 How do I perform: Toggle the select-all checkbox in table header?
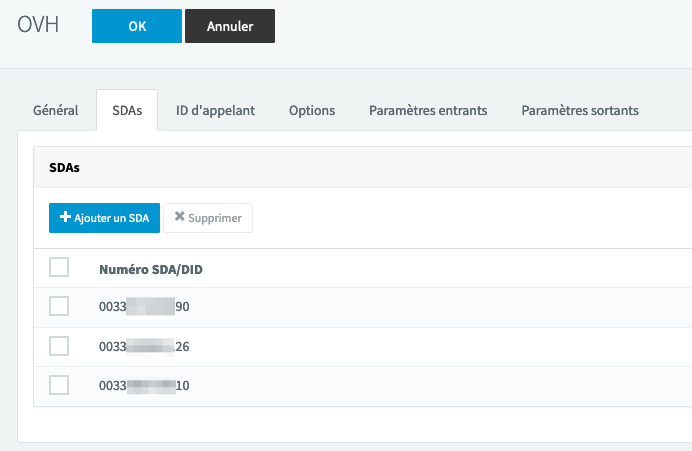coord(59,268)
